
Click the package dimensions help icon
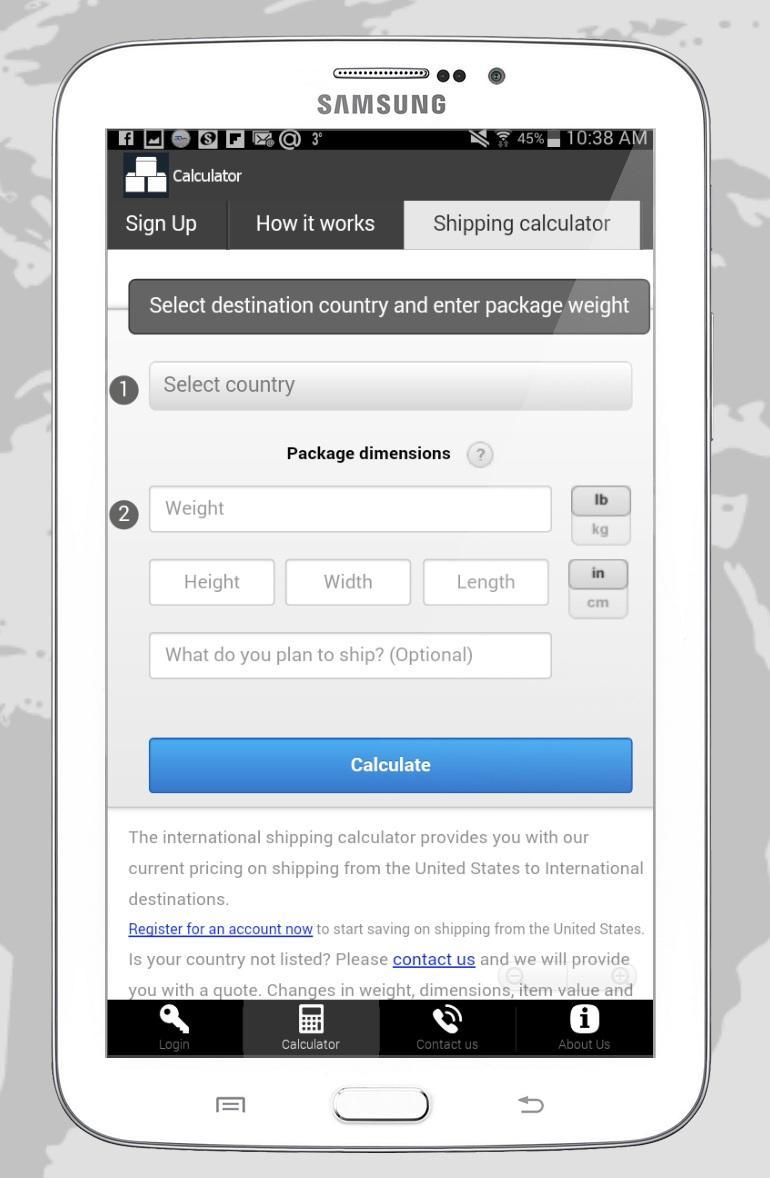pyautogui.click(x=481, y=454)
